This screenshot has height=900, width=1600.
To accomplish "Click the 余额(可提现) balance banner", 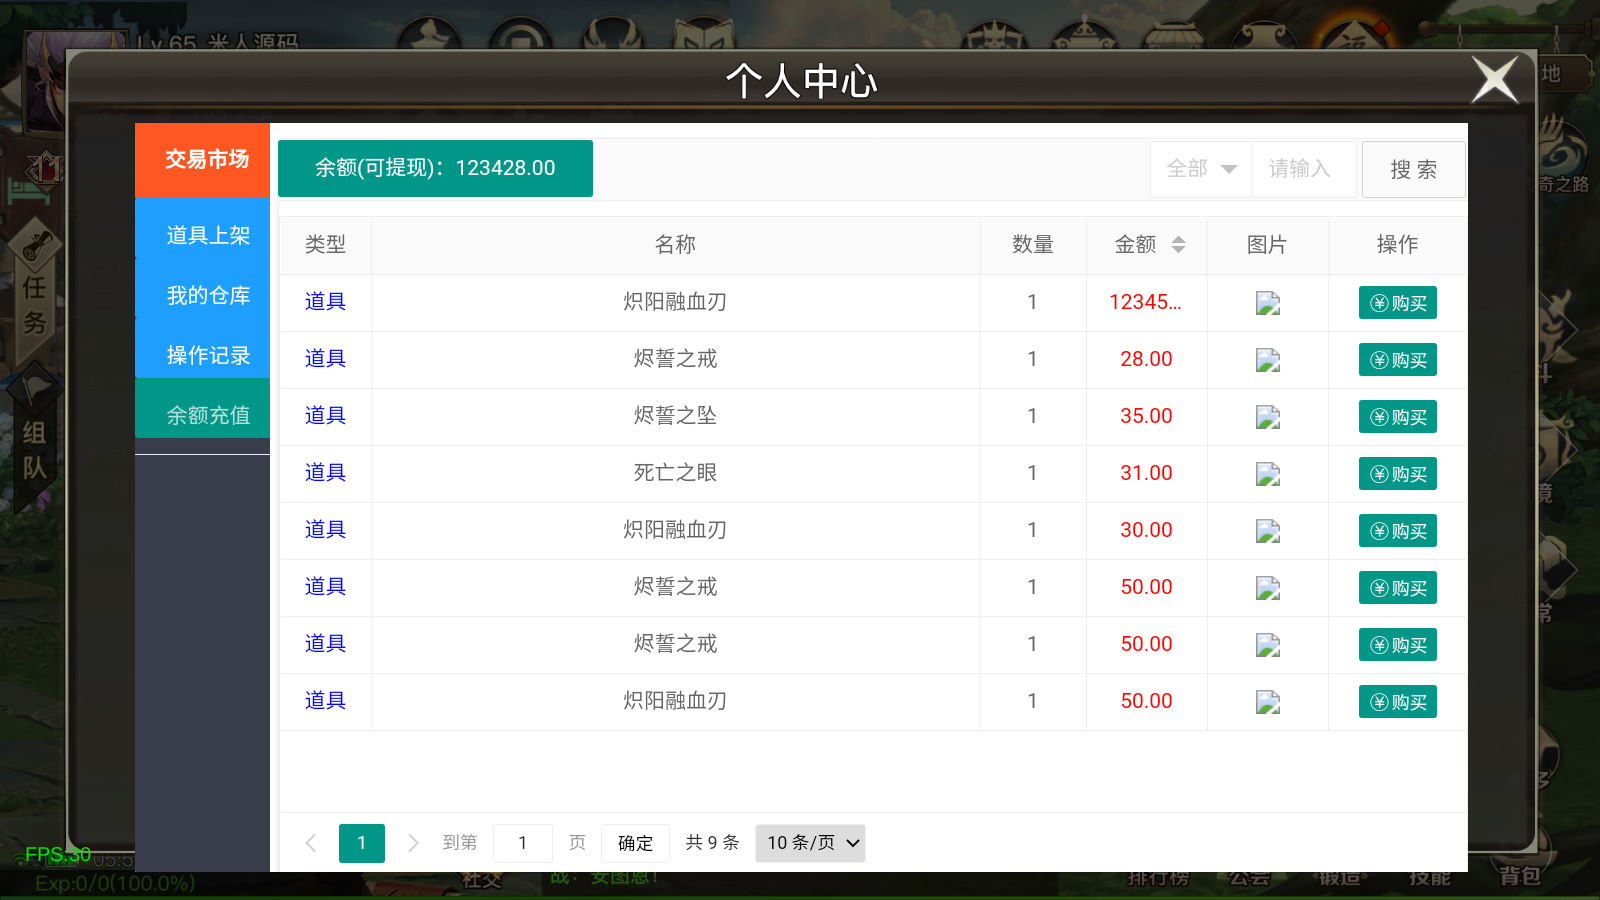I will tap(435, 168).
